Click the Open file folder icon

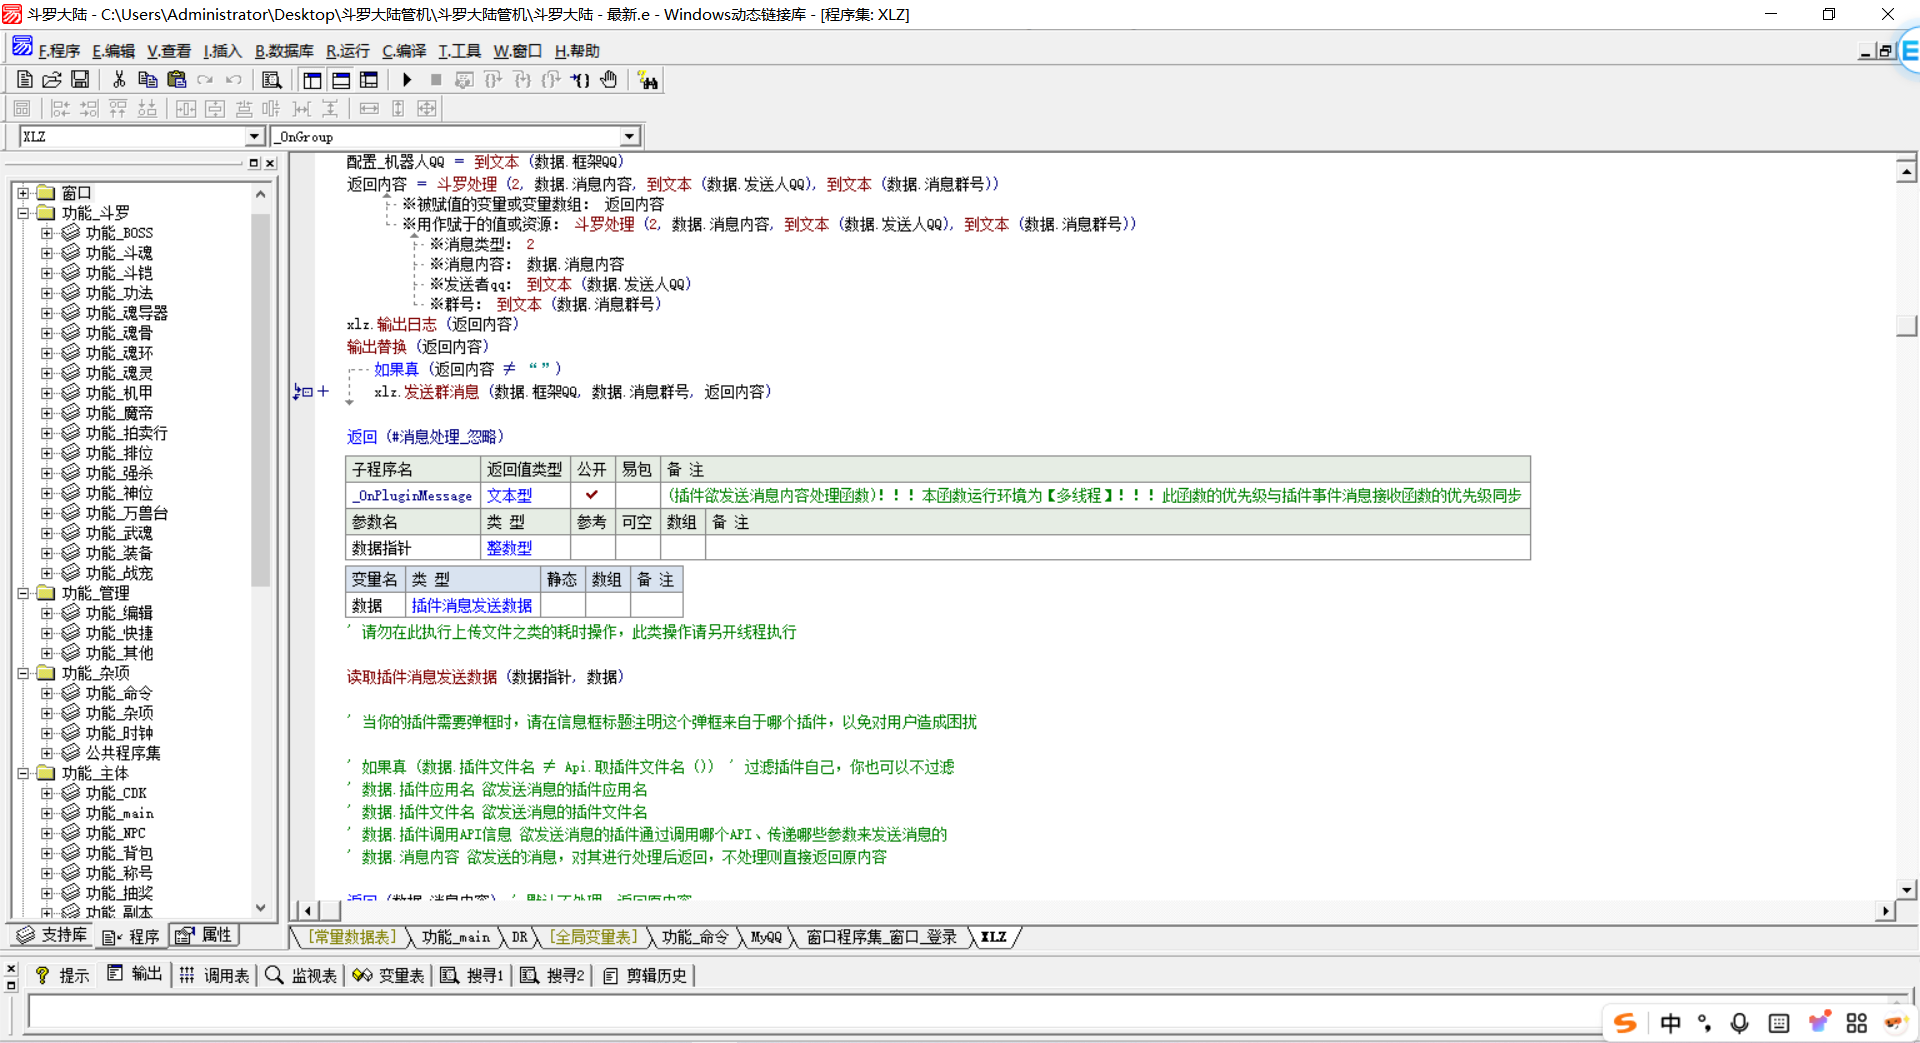point(52,80)
